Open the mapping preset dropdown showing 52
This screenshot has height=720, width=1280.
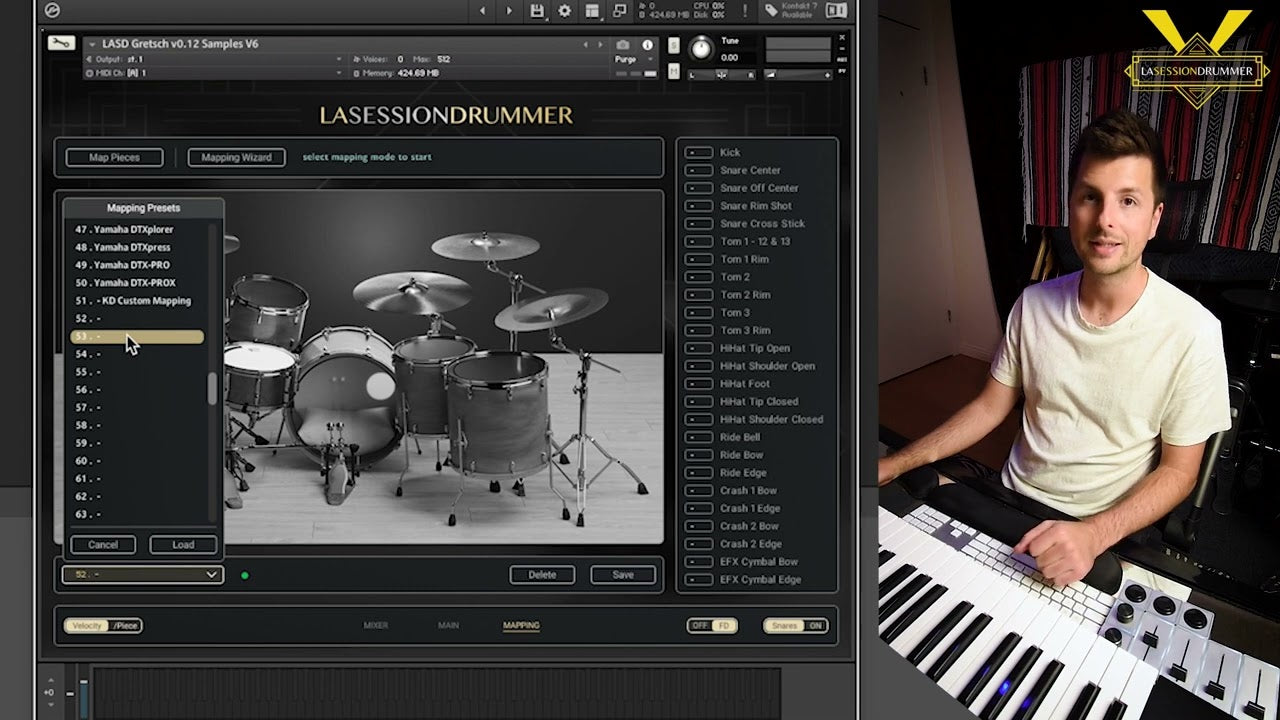coord(141,575)
